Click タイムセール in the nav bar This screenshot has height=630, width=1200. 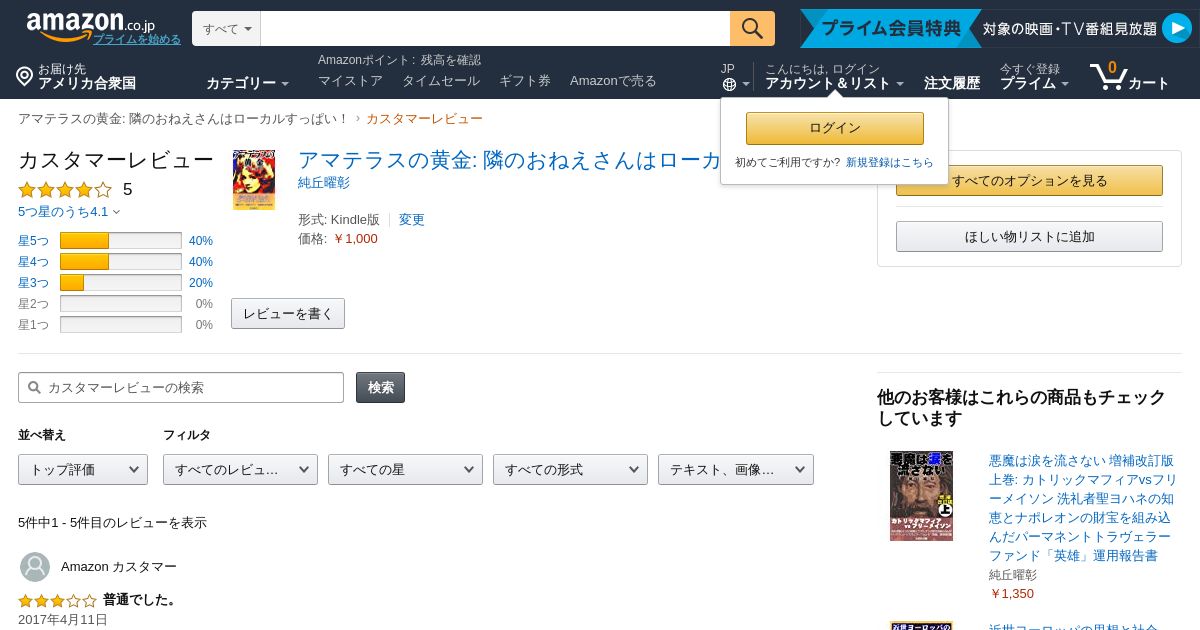[441, 81]
